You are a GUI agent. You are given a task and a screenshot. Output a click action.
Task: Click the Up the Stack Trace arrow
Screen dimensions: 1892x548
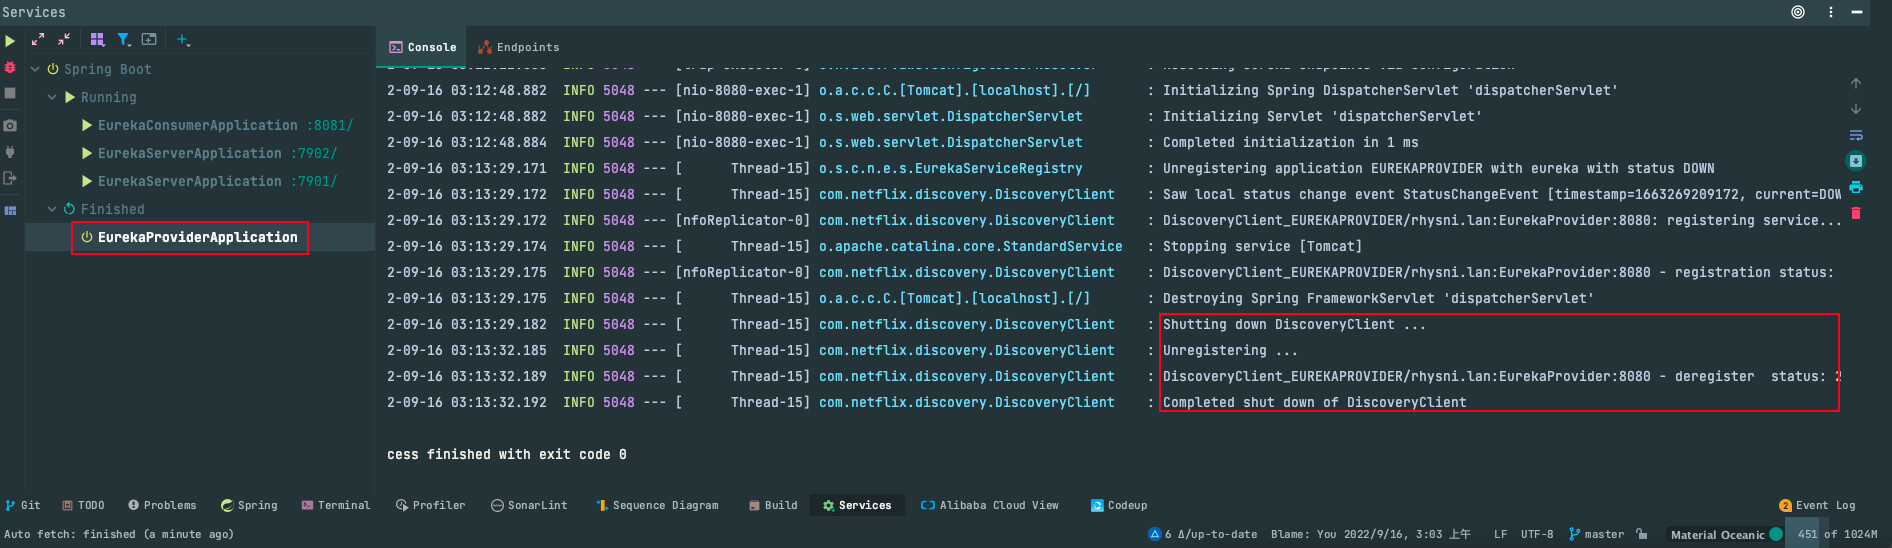point(1856,83)
